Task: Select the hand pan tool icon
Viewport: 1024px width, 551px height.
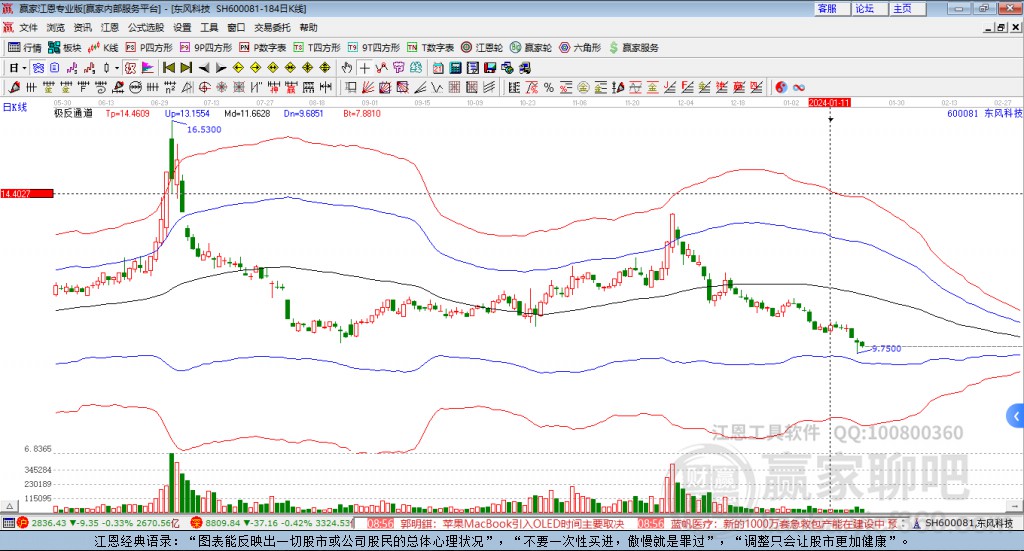Action: click(347, 68)
